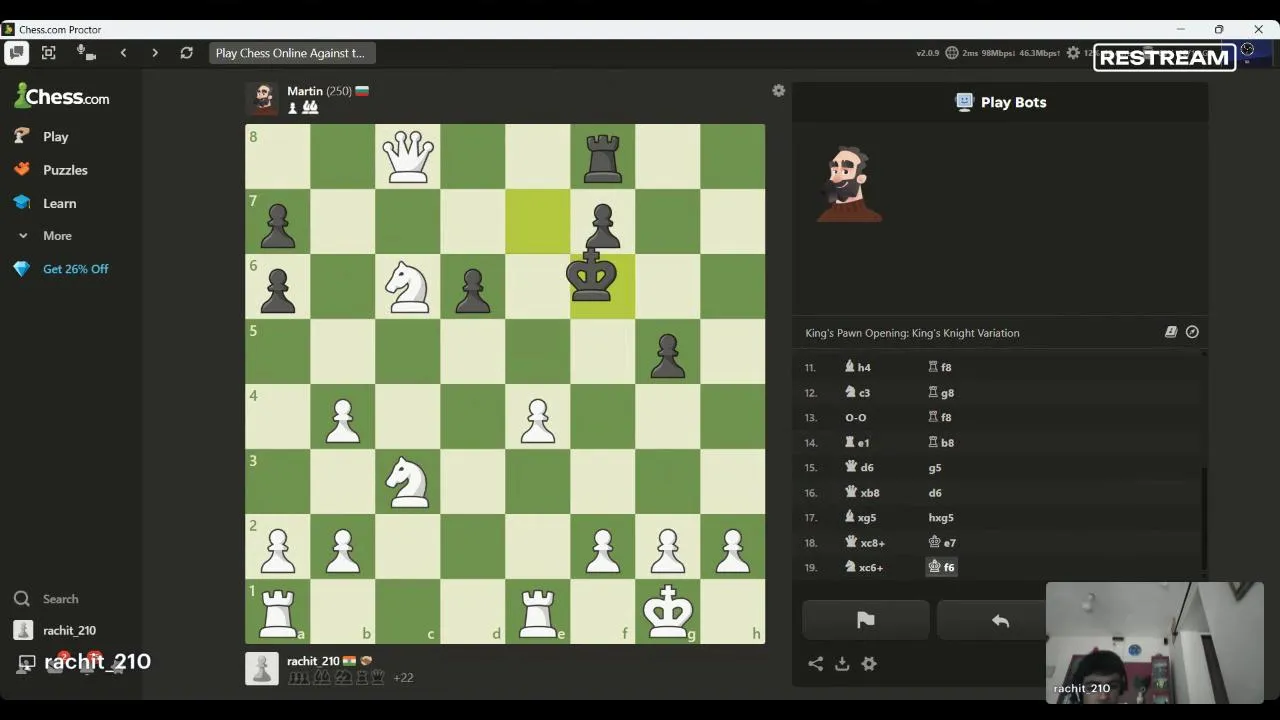This screenshot has height=720, width=1280.
Task: Resign with the flag button
Action: (866, 621)
